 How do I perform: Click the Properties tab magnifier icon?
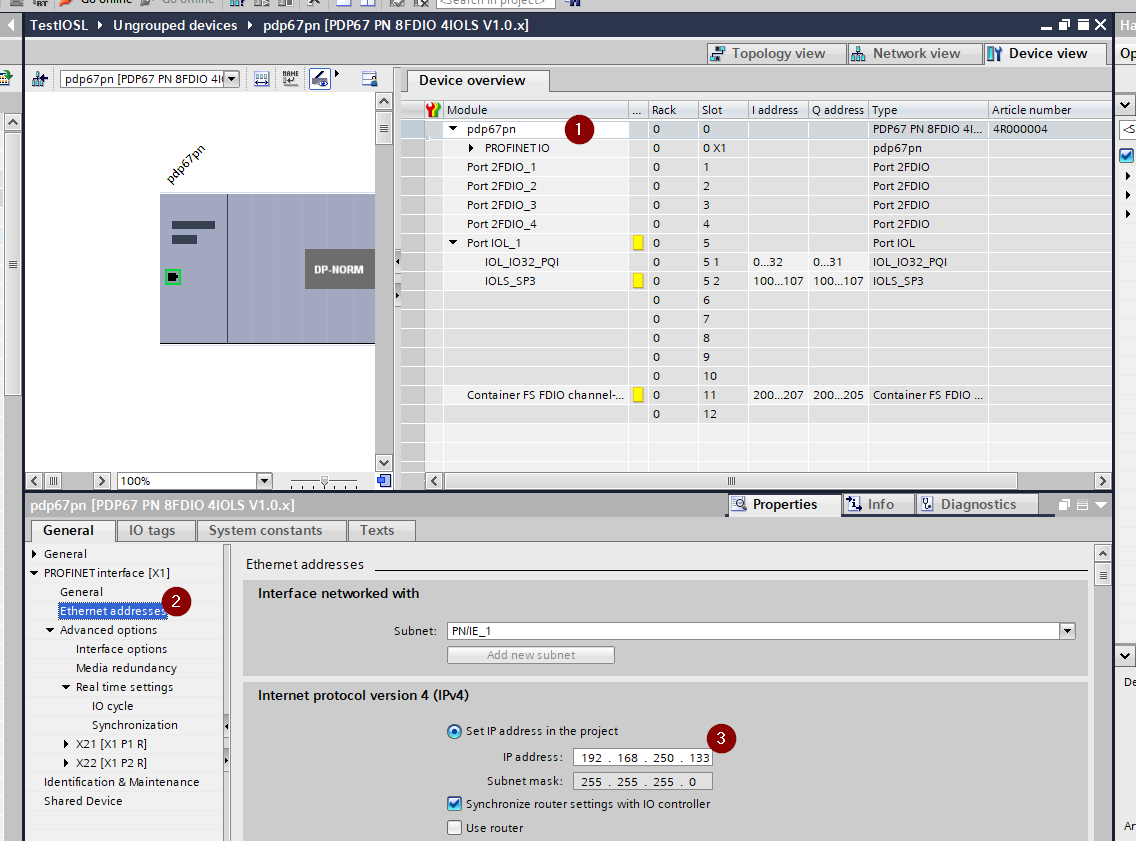739,504
